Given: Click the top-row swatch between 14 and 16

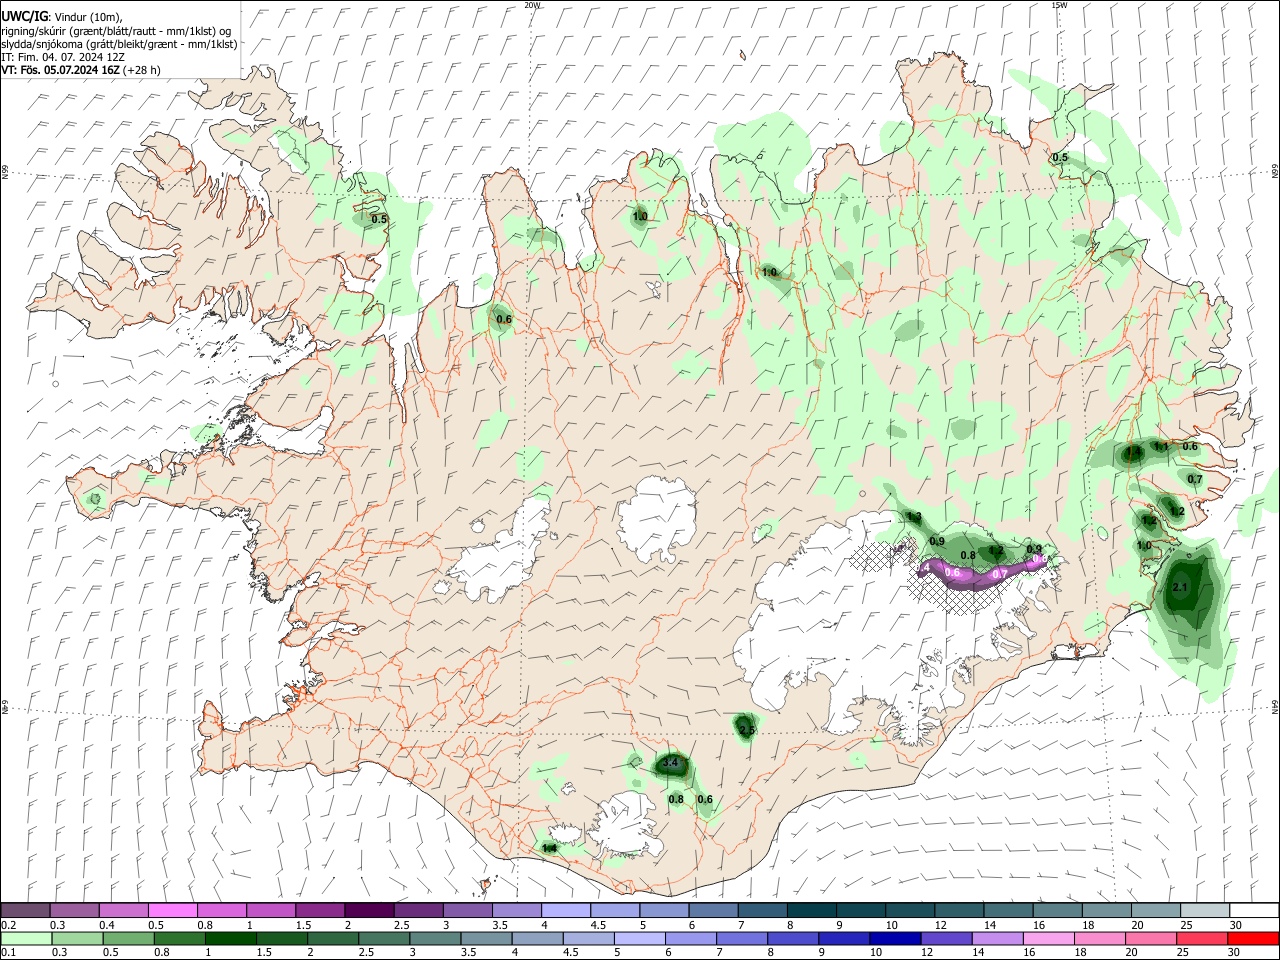Looking at the screenshot, I should pyautogui.click(x=1008, y=910).
